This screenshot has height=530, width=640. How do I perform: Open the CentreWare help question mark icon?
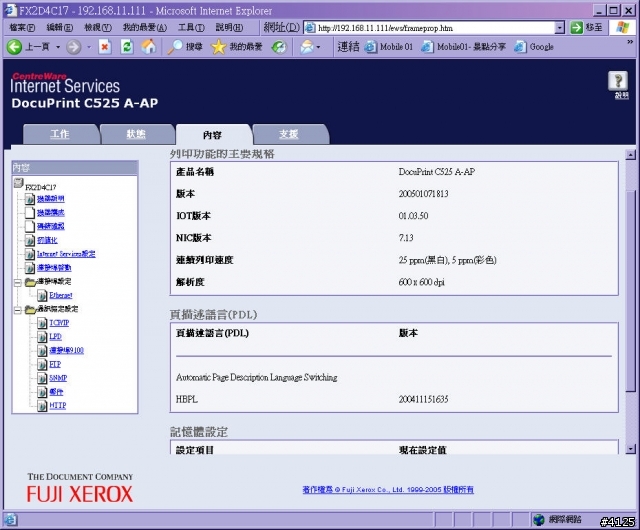pos(618,80)
